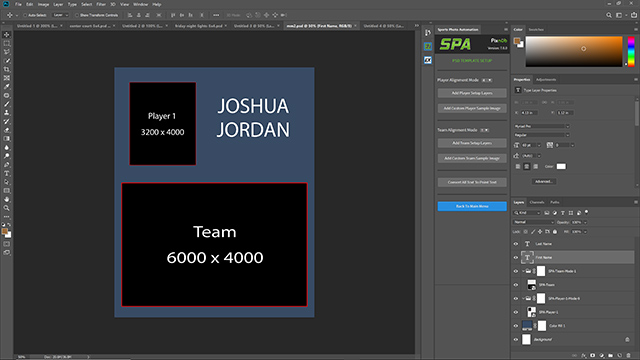
Task: Toggle visibility of Background layer
Action: coord(516,339)
